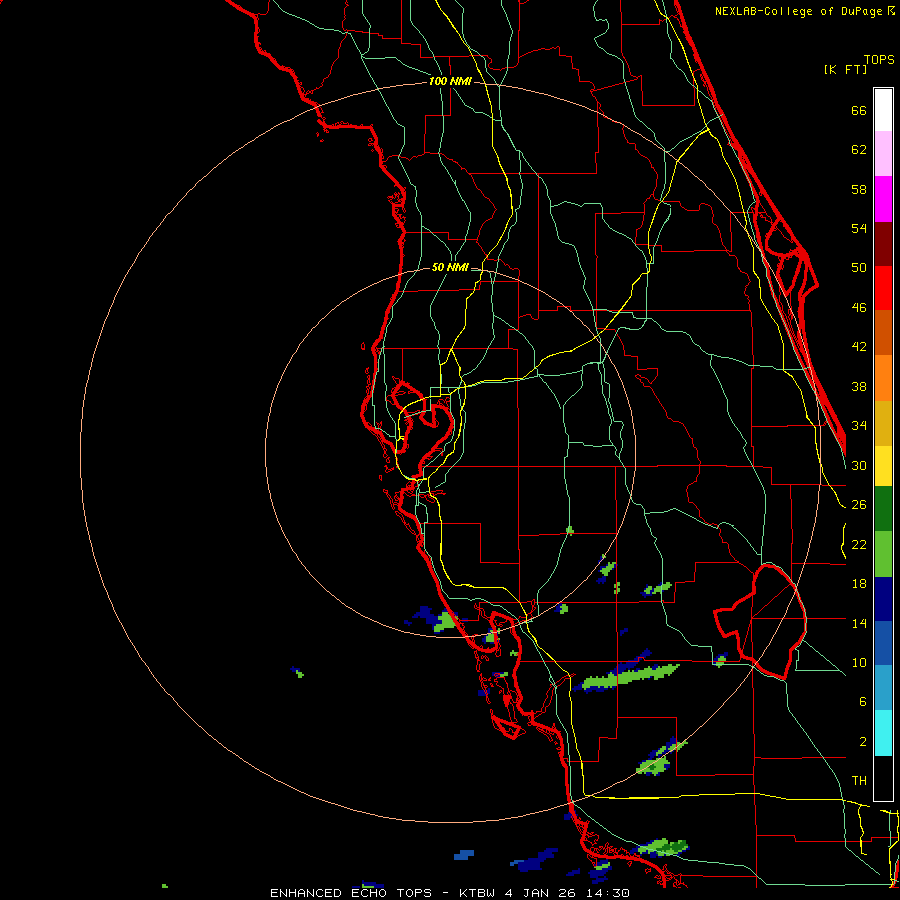Select the "6" tick on legend
This screenshot has width=900, height=900.
coord(863,702)
